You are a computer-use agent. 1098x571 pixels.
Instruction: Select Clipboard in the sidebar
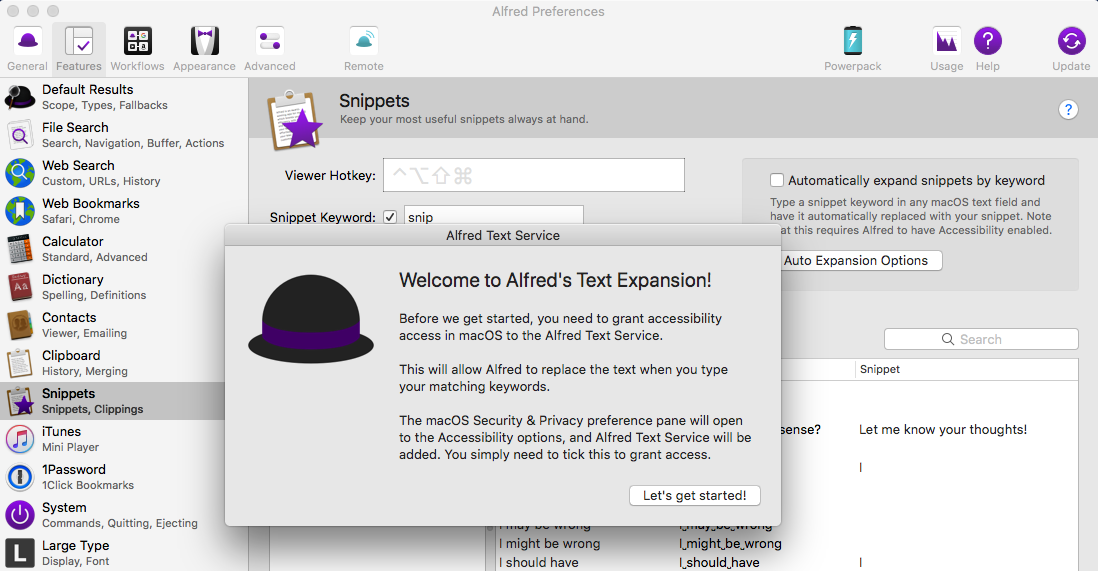[x=112, y=362]
